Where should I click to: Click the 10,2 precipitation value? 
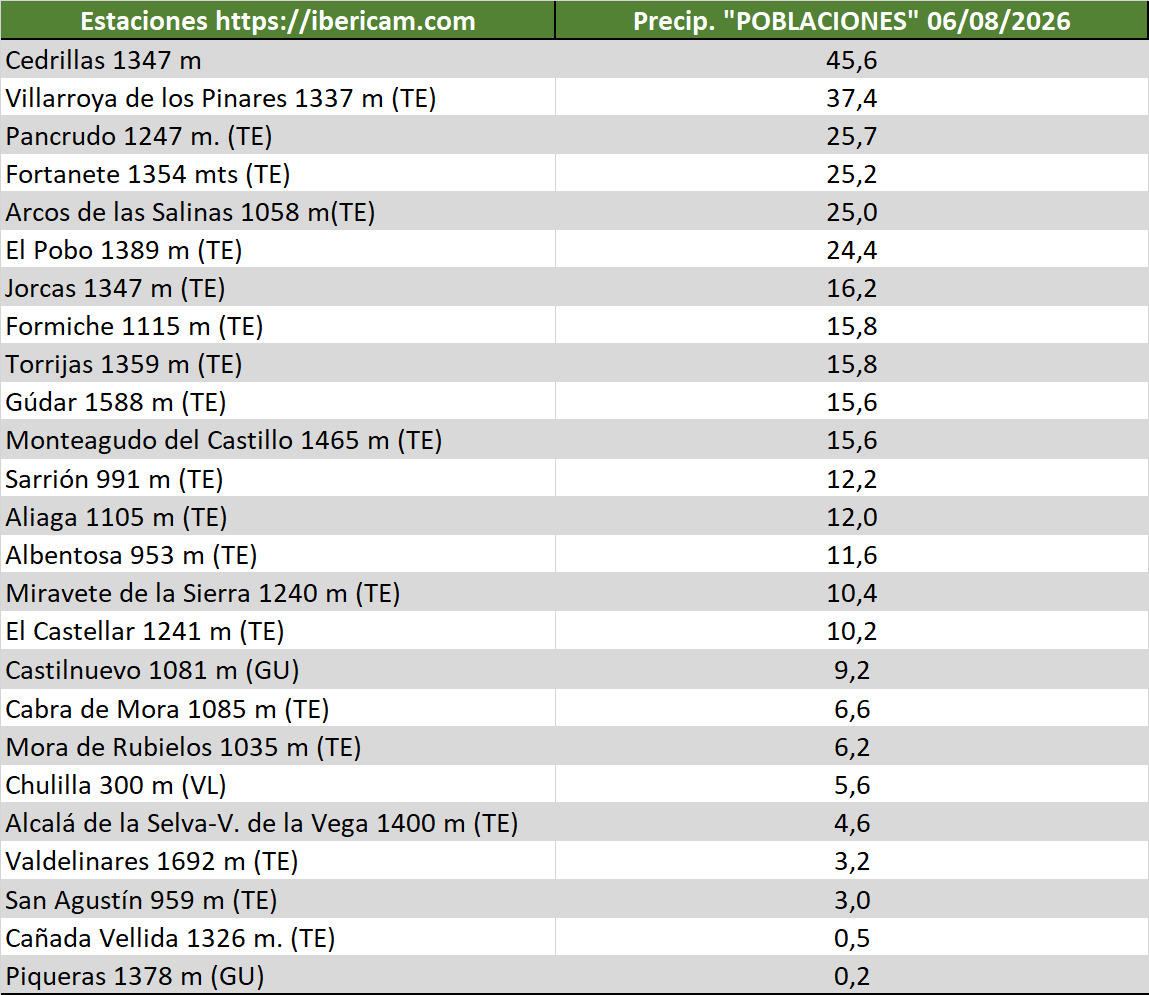point(851,632)
